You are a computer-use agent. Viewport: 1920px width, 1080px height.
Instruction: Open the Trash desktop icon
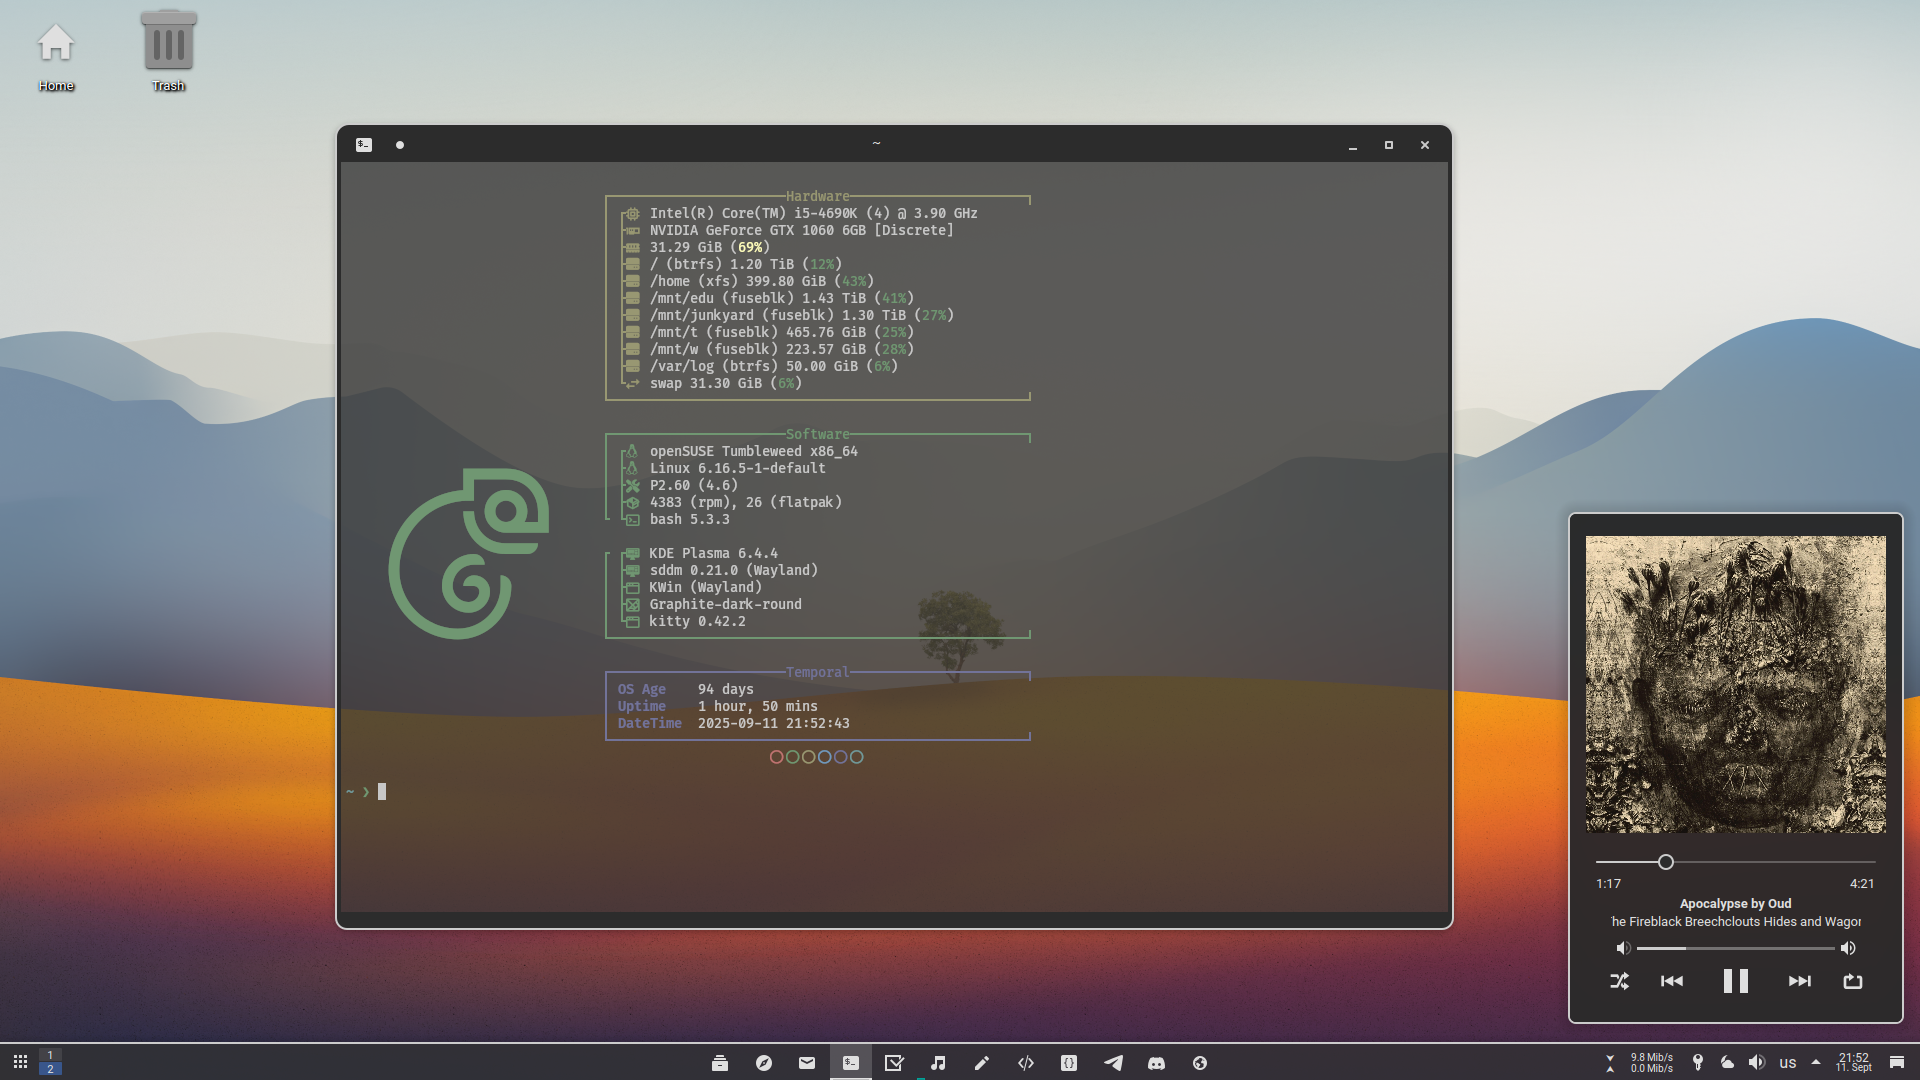coord(168,52)
